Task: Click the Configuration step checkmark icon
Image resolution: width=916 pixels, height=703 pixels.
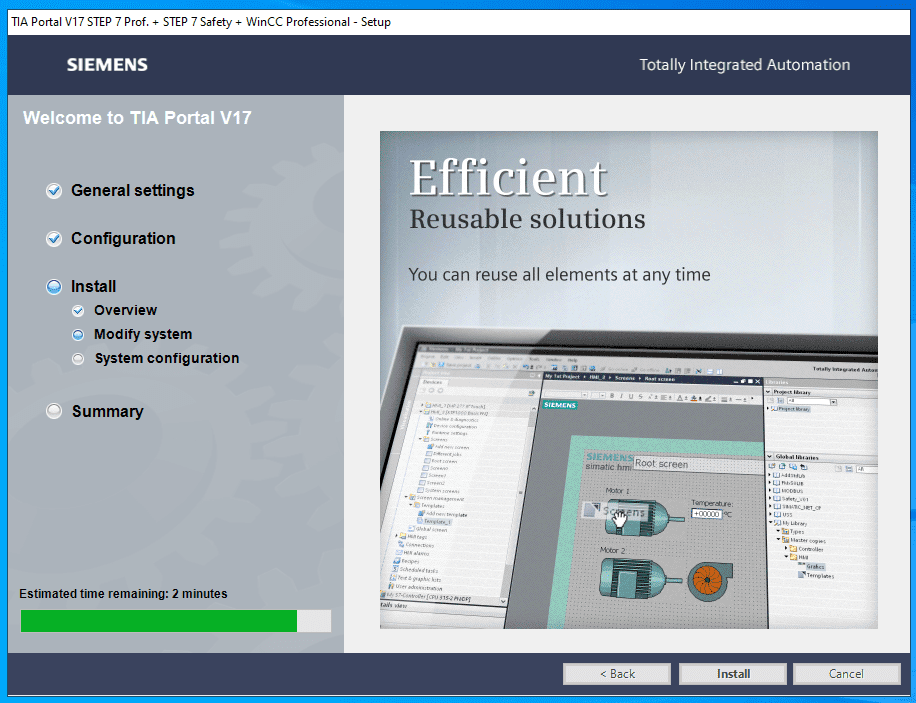Action: [54, 238]
